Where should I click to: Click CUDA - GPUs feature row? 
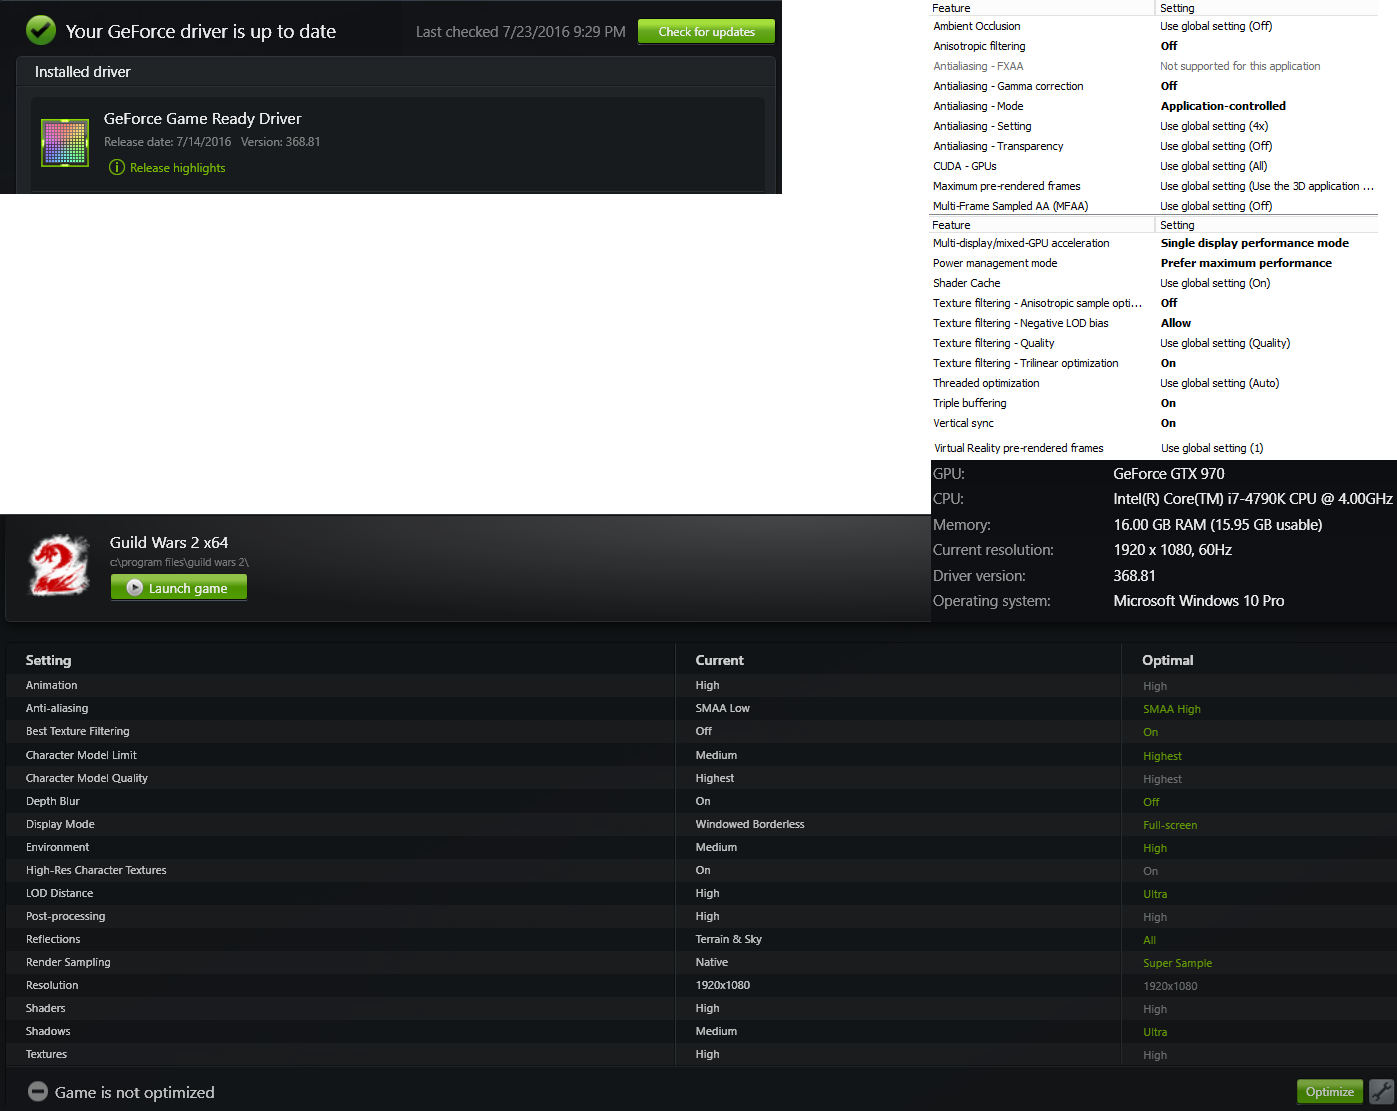(x=1153, y=166)
